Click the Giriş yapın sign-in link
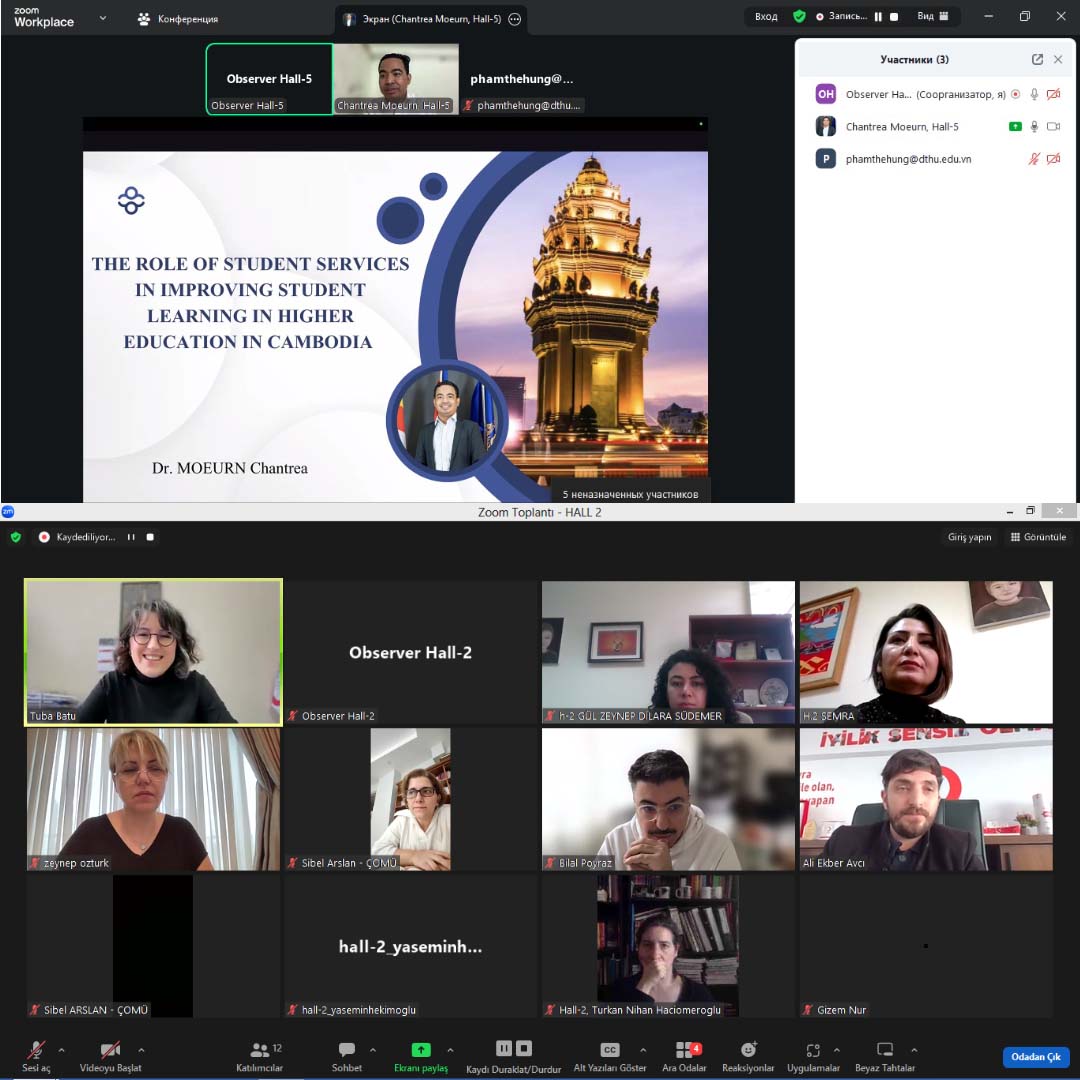1080x1080 pixels. click(969, 537)
